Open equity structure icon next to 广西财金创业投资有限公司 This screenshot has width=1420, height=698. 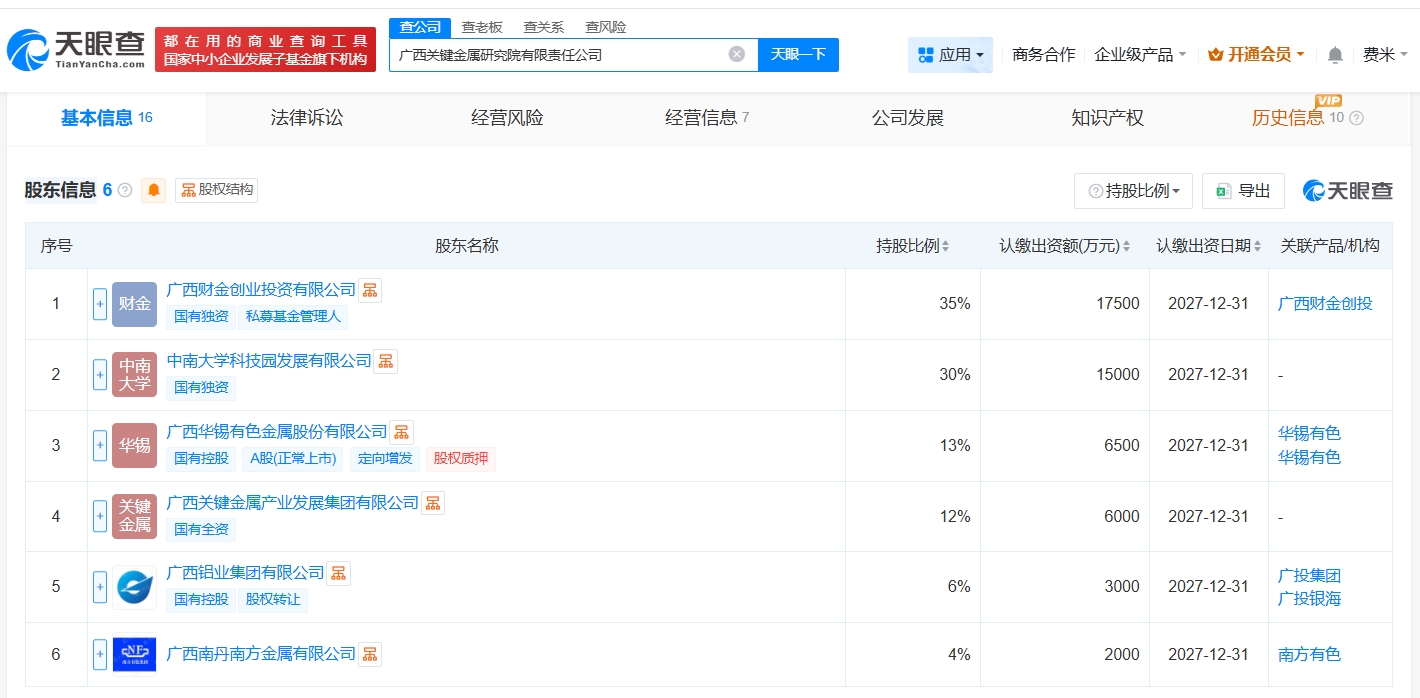(370, 290)
